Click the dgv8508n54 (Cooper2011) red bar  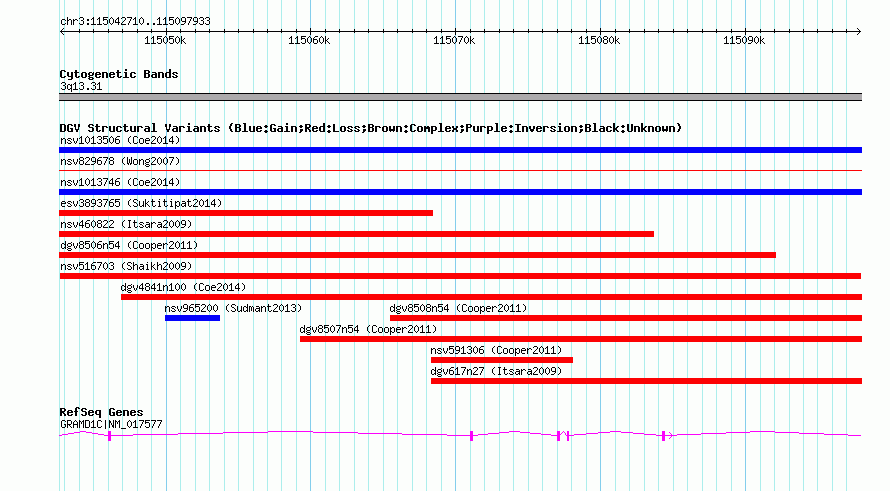626,318
